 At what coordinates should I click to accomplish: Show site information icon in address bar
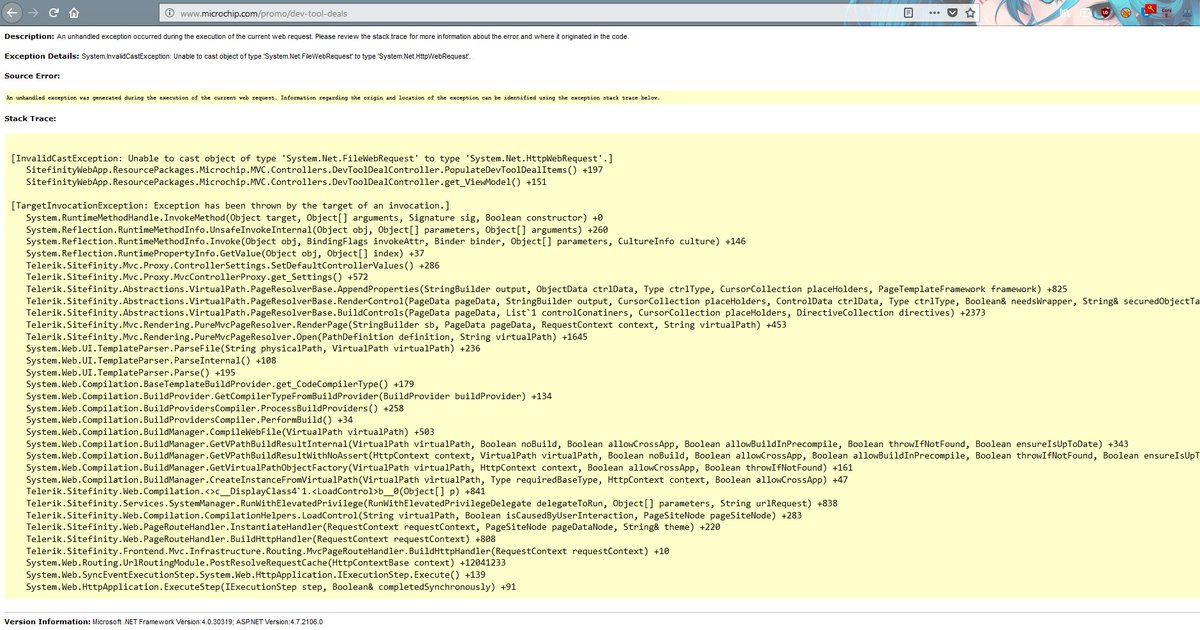(x=171, y=14)
